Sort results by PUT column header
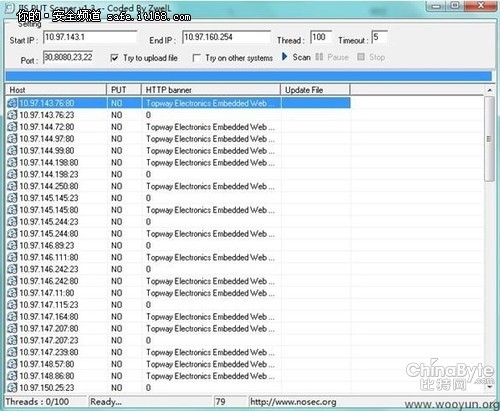The image size is (500, 411). 124,90
